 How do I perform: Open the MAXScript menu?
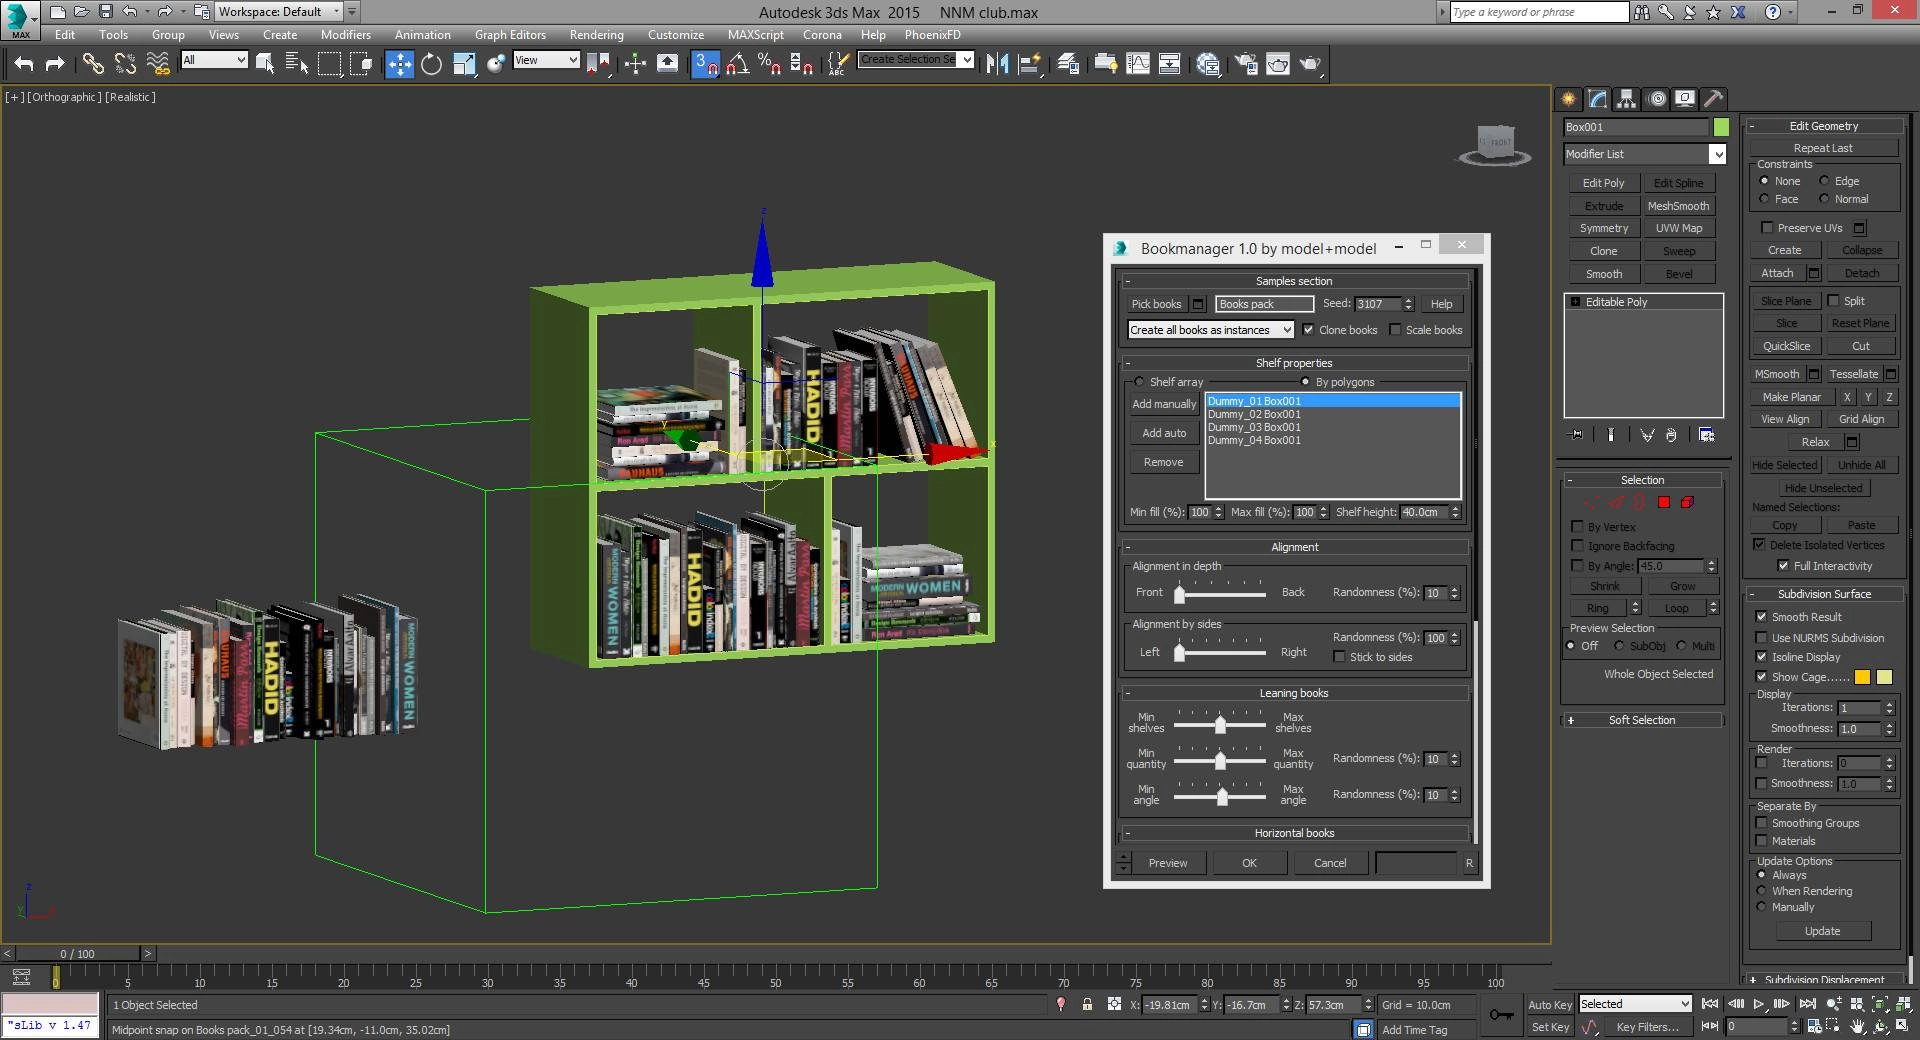click(x=755, y=35)
